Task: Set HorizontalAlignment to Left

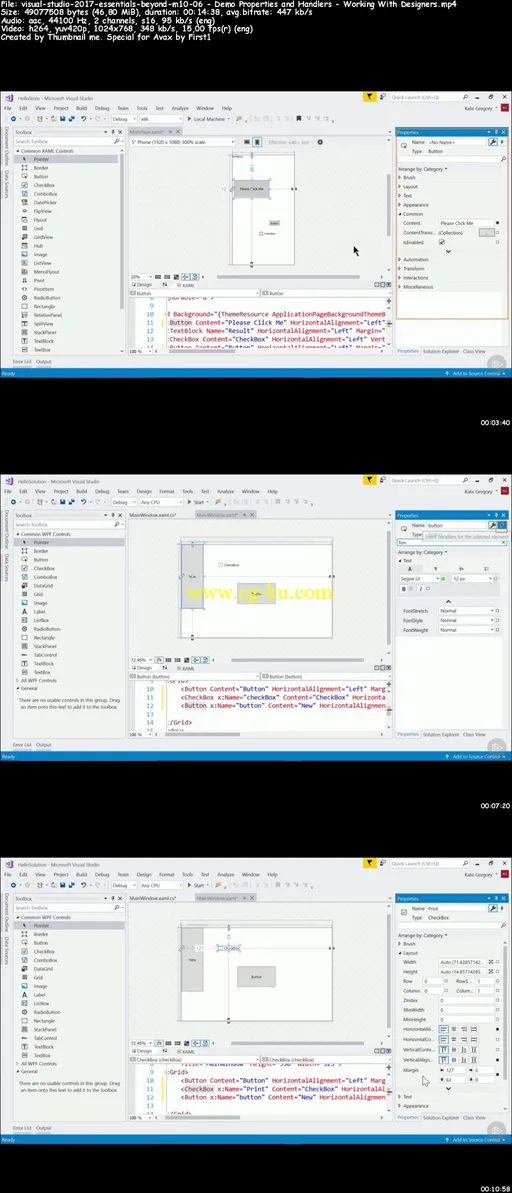Action: coord(444,1029)
